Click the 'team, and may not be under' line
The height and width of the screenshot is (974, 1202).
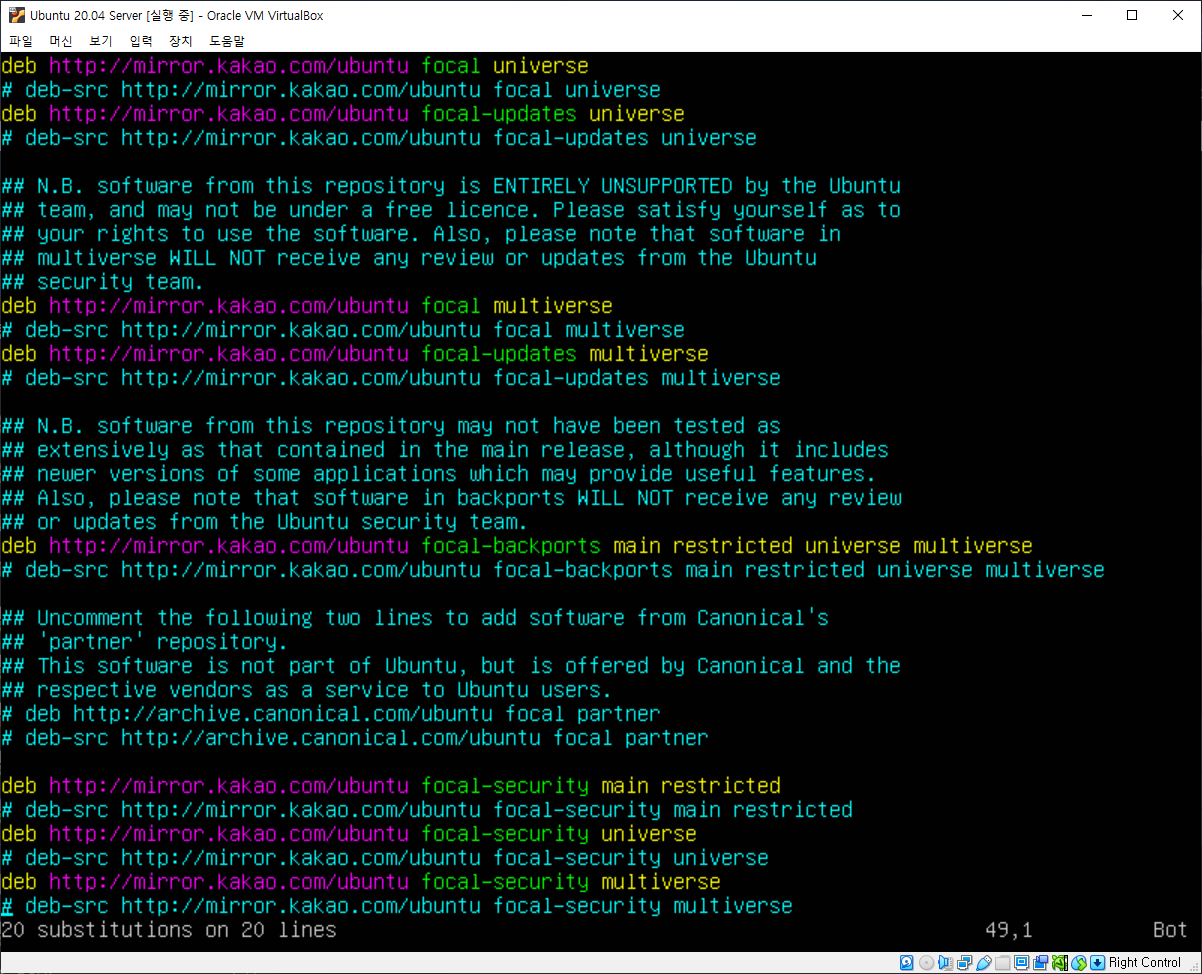(x=451, y=210)
